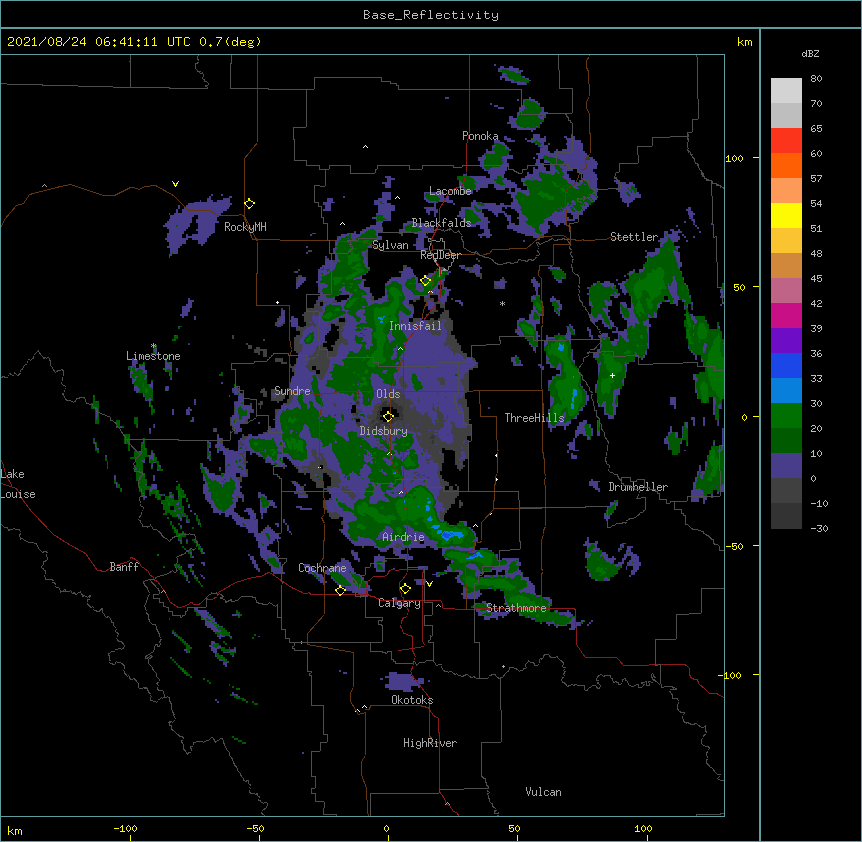This screenshot has height=842, width=862.
Task: Click the yellow marker below Cochrane label
Action: coord(340,591)
